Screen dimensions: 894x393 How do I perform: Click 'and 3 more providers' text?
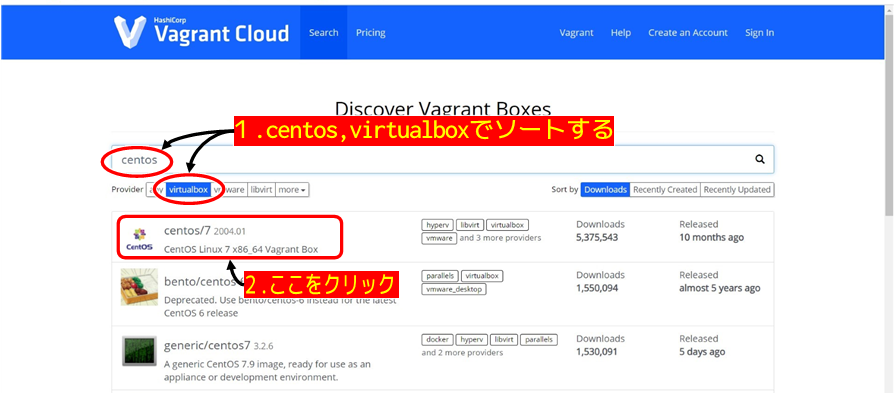500,238
